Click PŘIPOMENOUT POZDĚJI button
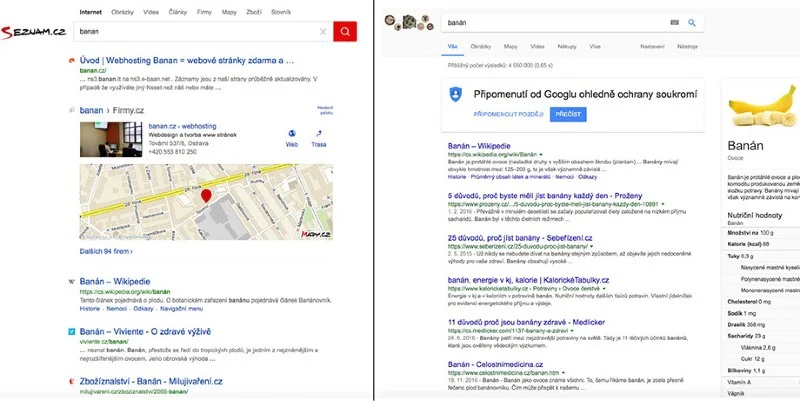Screen dimensions: 800x401 pyautogui.click(x=509, y=114)
